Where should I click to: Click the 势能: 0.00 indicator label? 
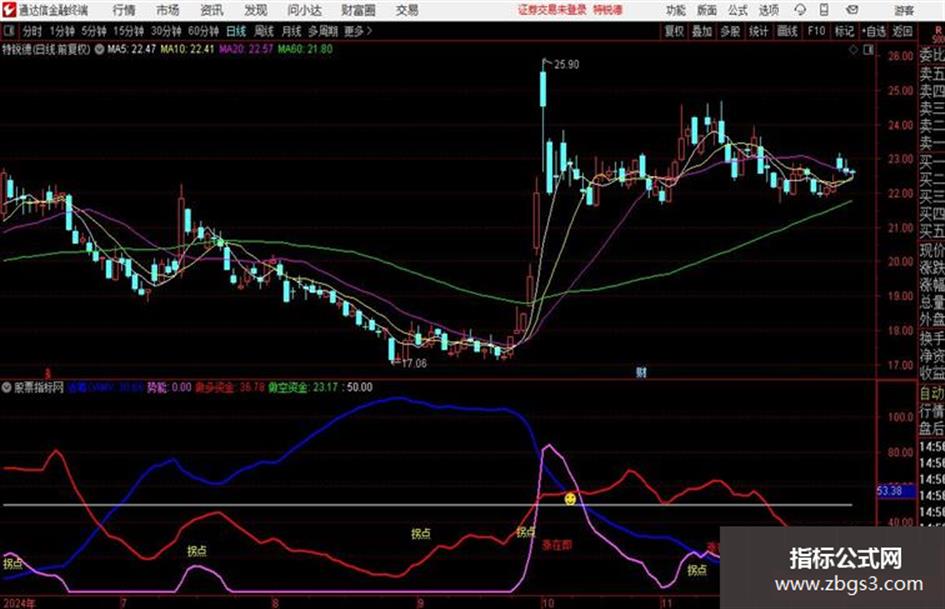169,387
